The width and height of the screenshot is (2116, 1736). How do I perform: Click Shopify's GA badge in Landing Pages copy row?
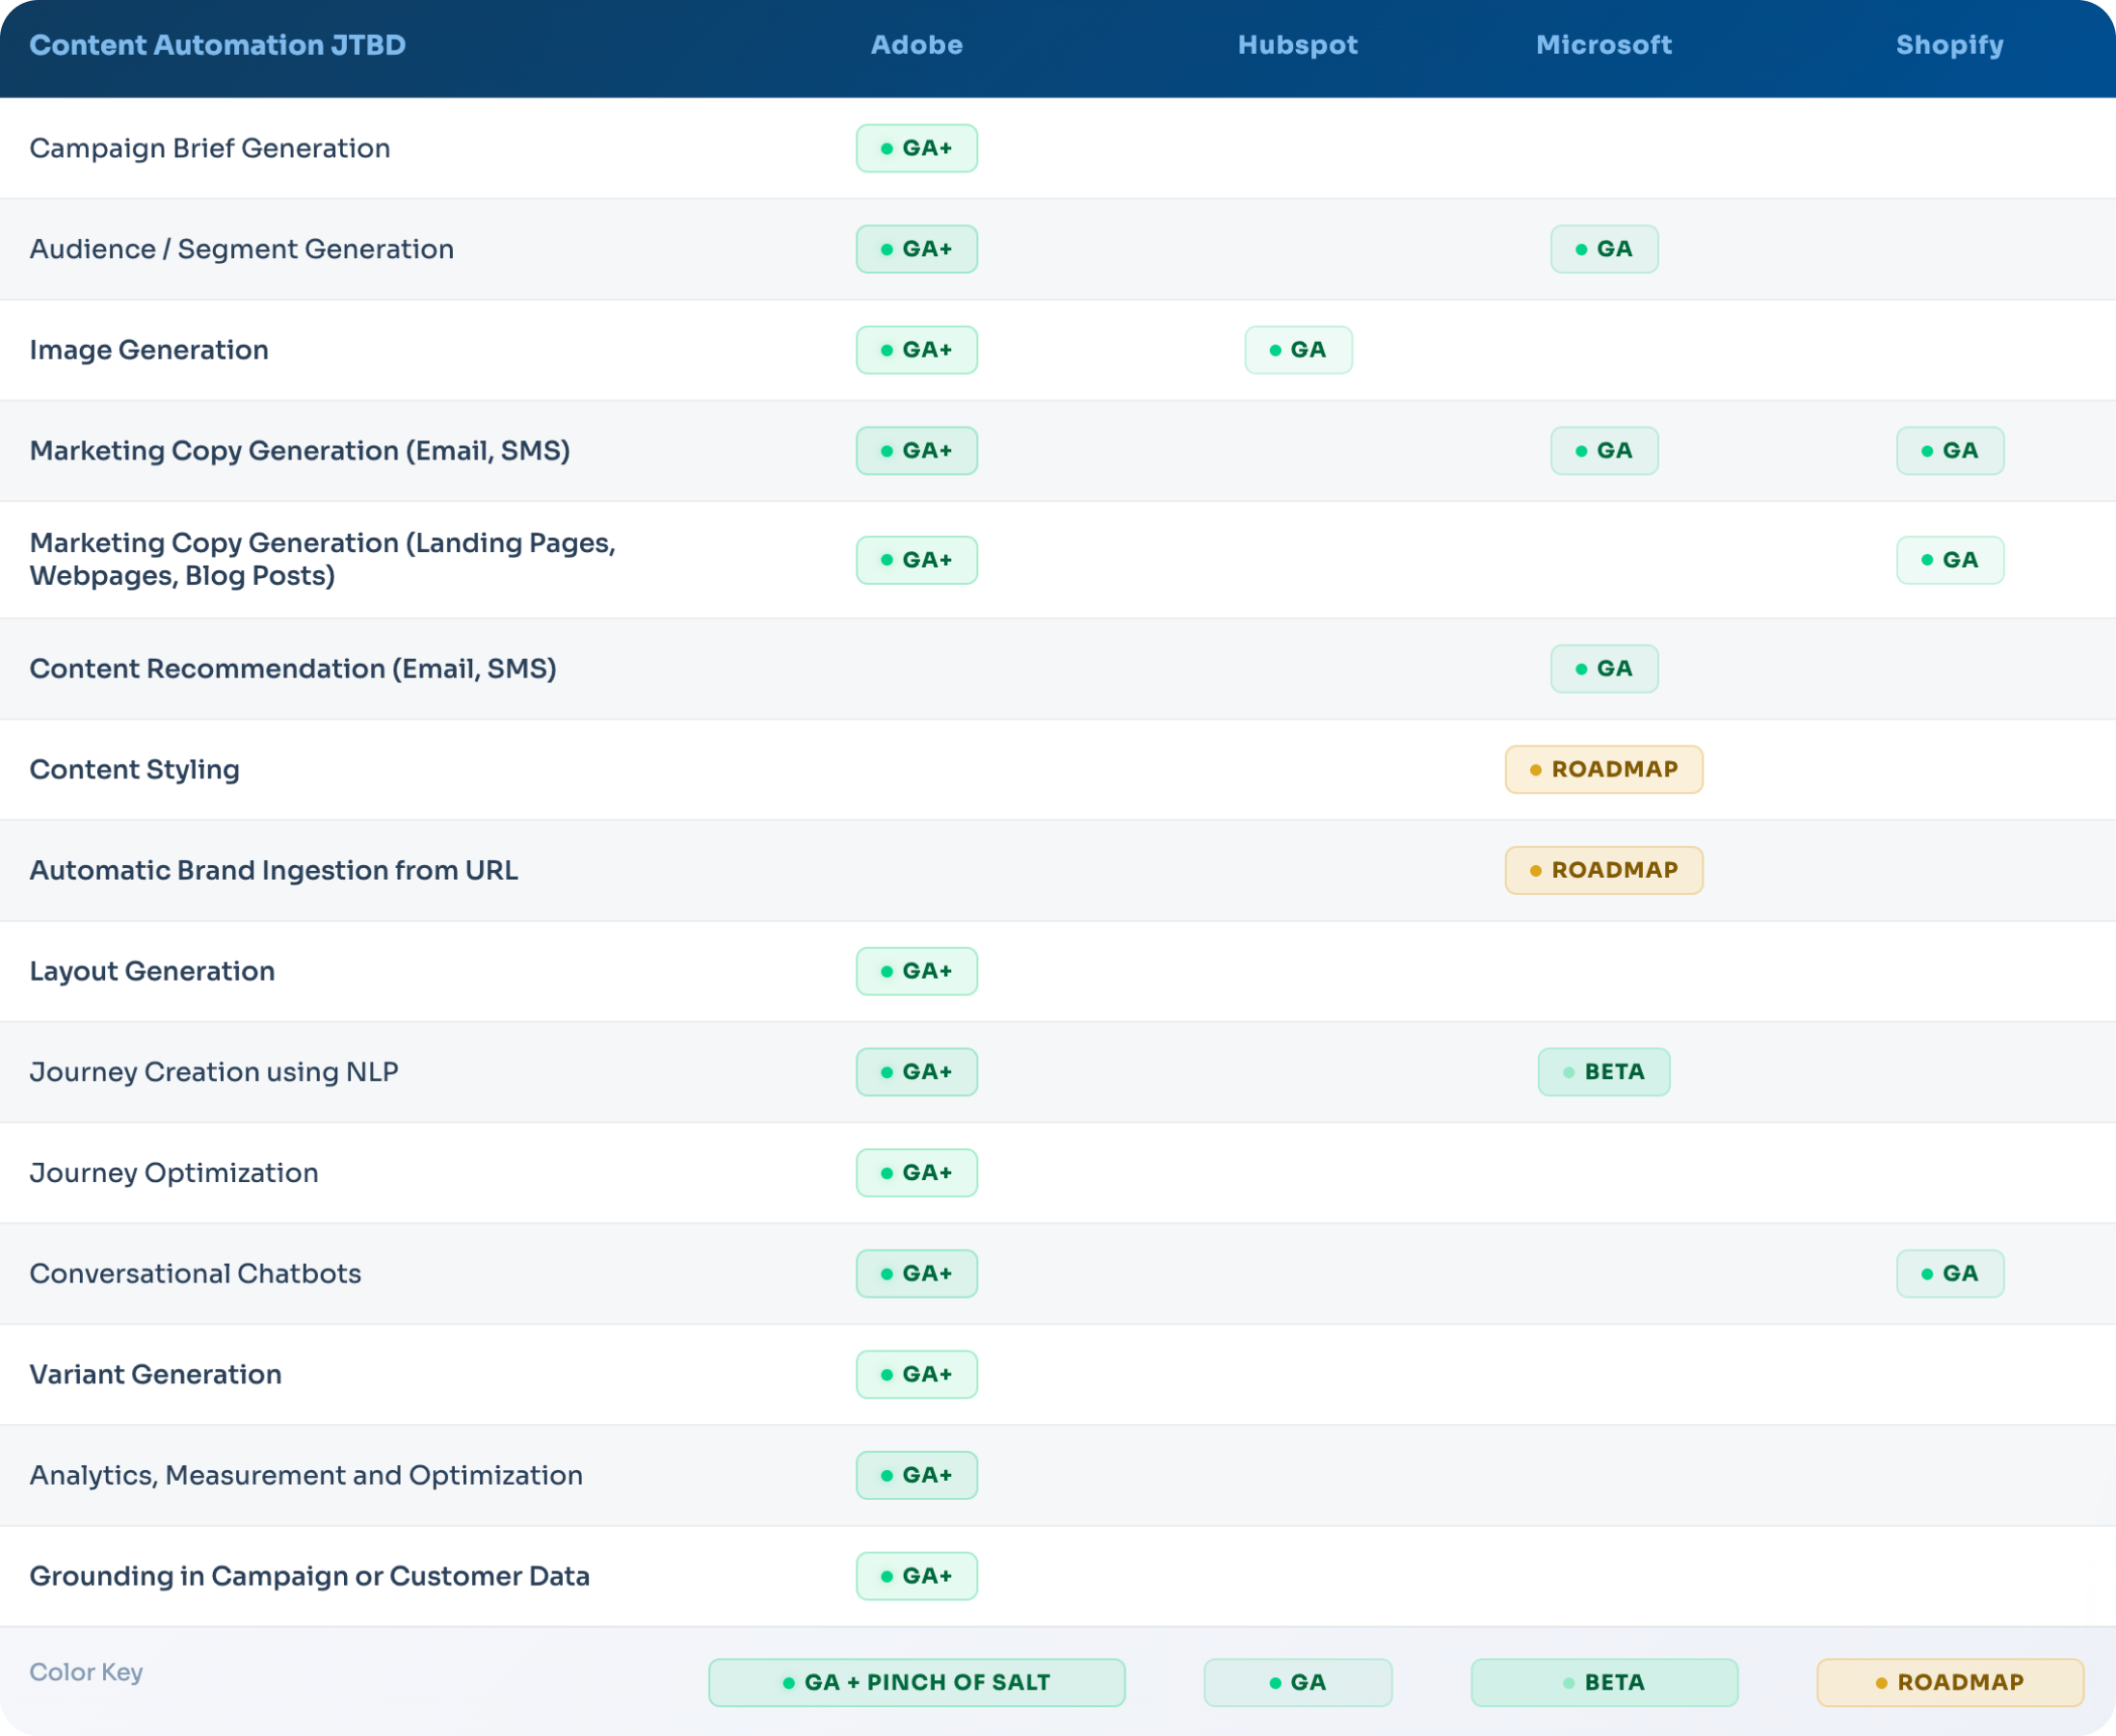click(x=1950, y=560)
